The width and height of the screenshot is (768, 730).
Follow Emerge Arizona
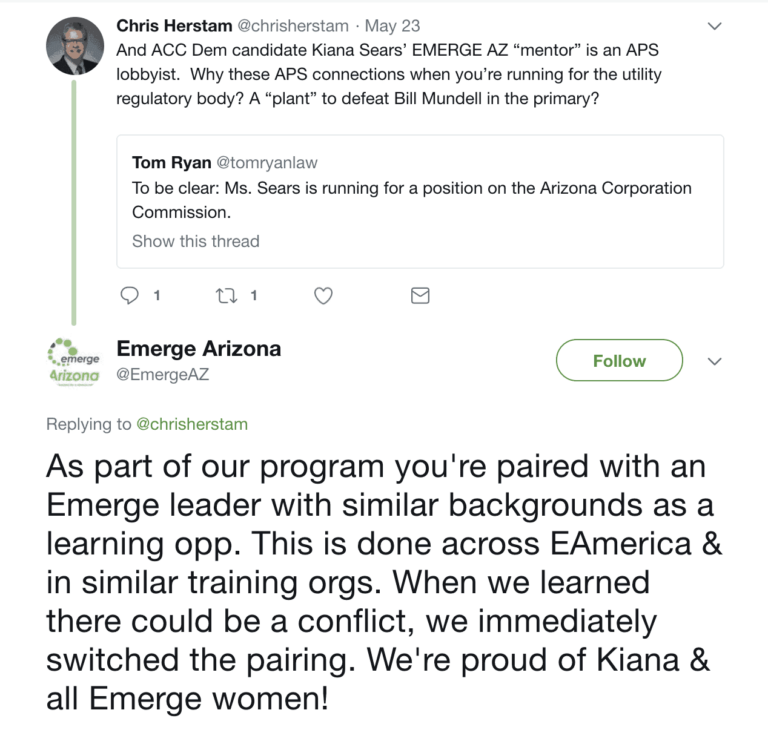pyautogui.click(x=619, y=360)
